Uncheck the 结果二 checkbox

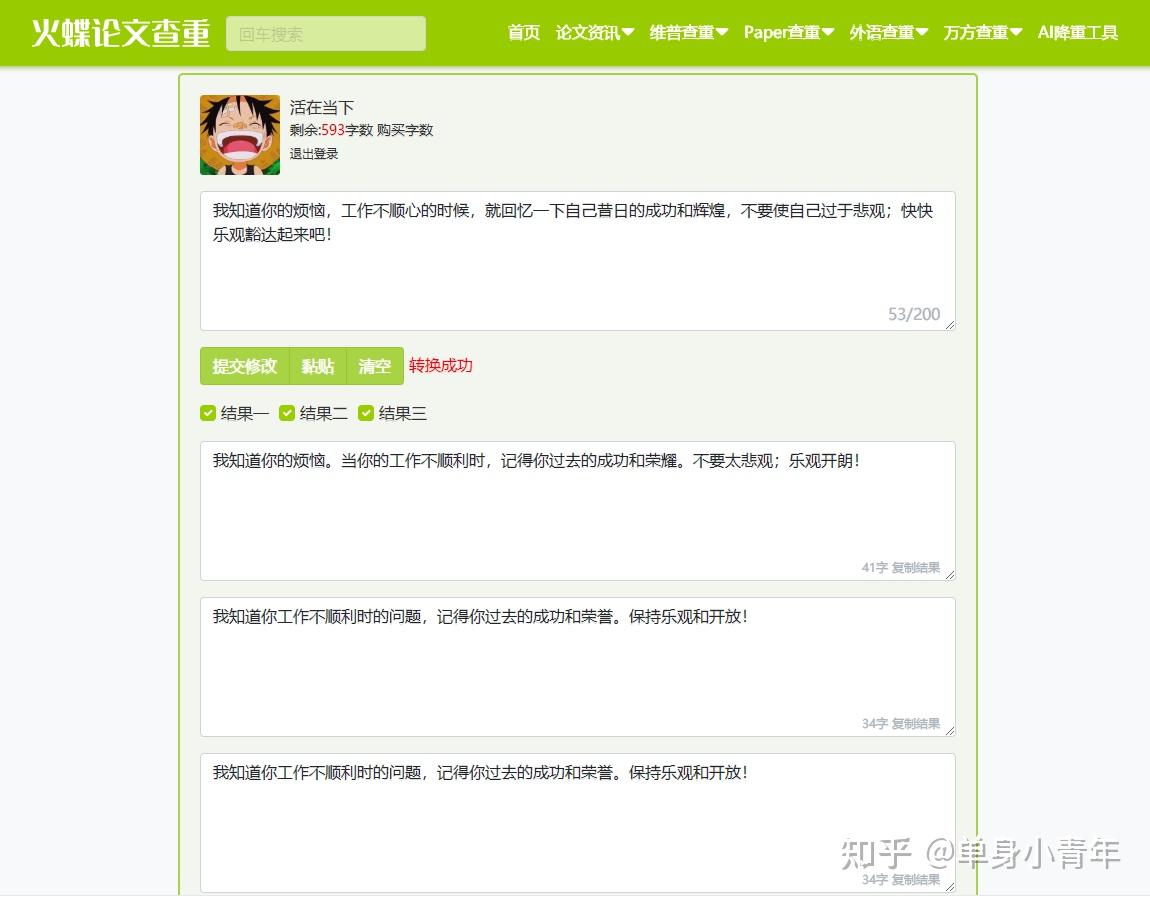pyautogui.click(x=287, y=412)
